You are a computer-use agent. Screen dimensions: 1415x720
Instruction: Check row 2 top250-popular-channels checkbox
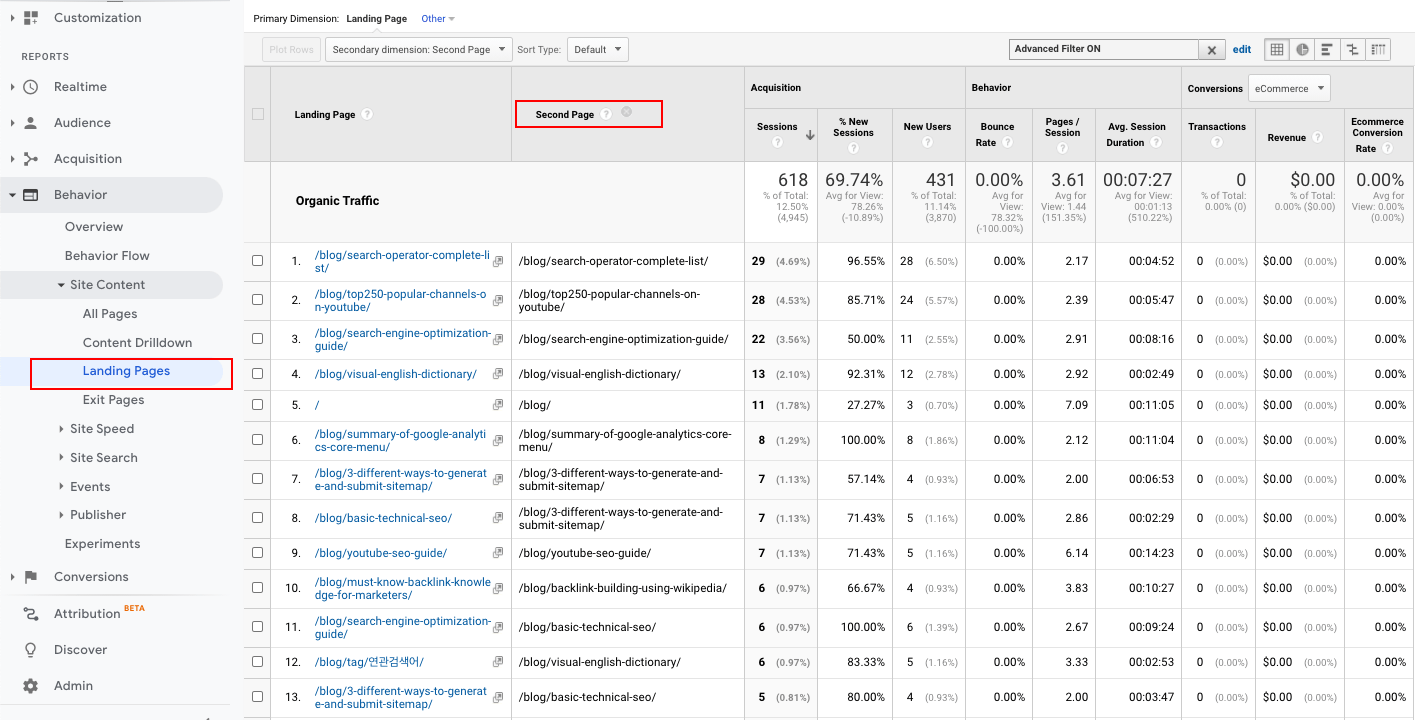point(257,300)
